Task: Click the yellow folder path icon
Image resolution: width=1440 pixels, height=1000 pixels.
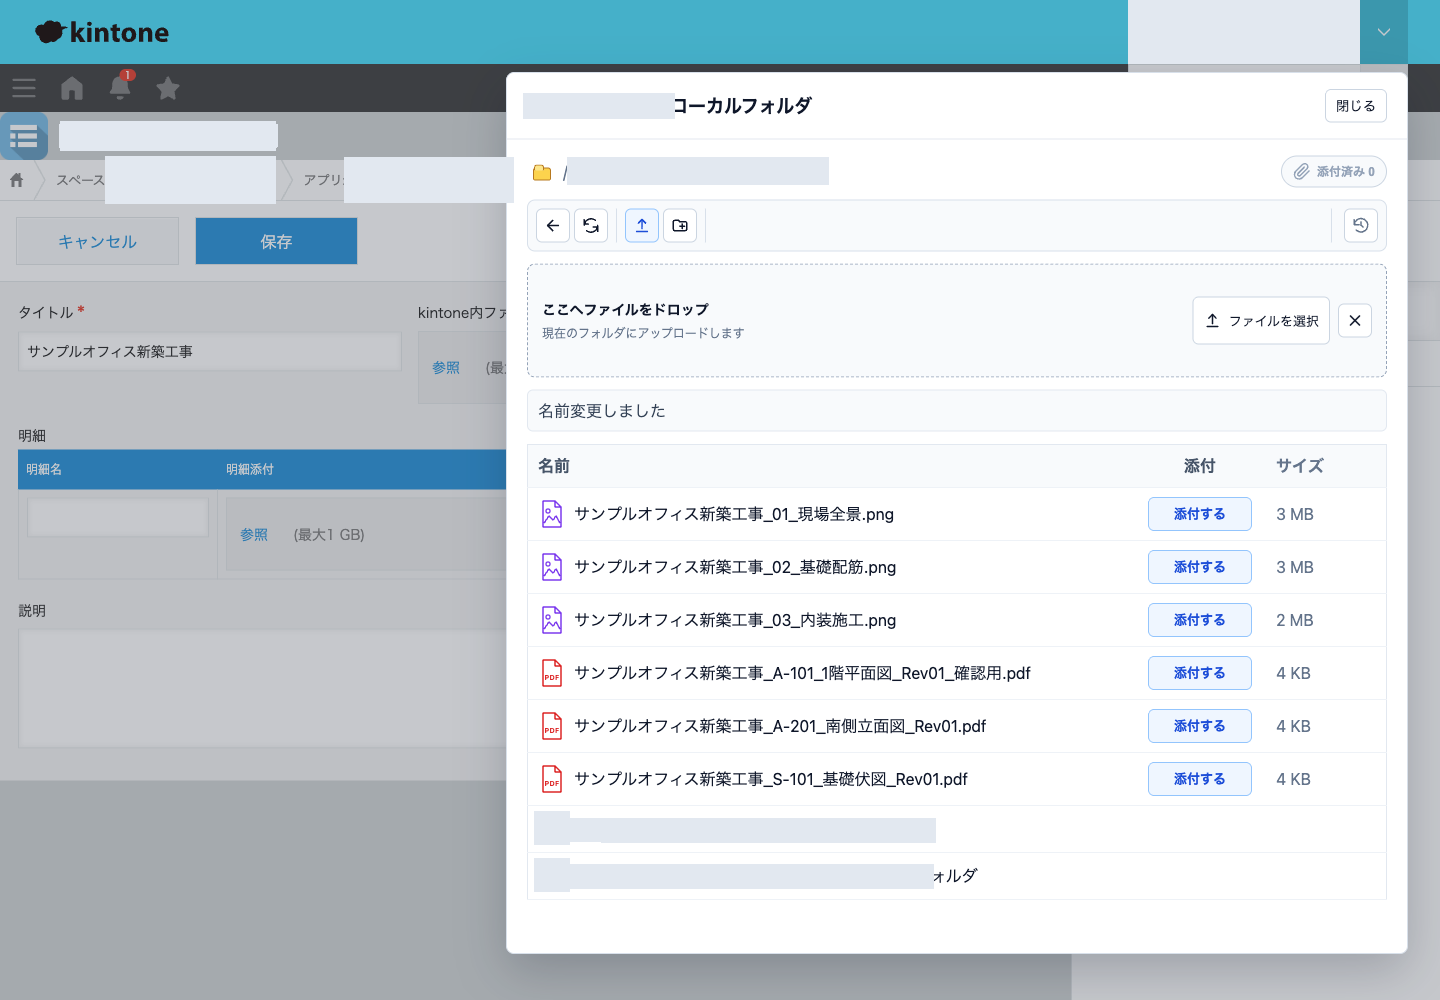Action: pos(542,173)
